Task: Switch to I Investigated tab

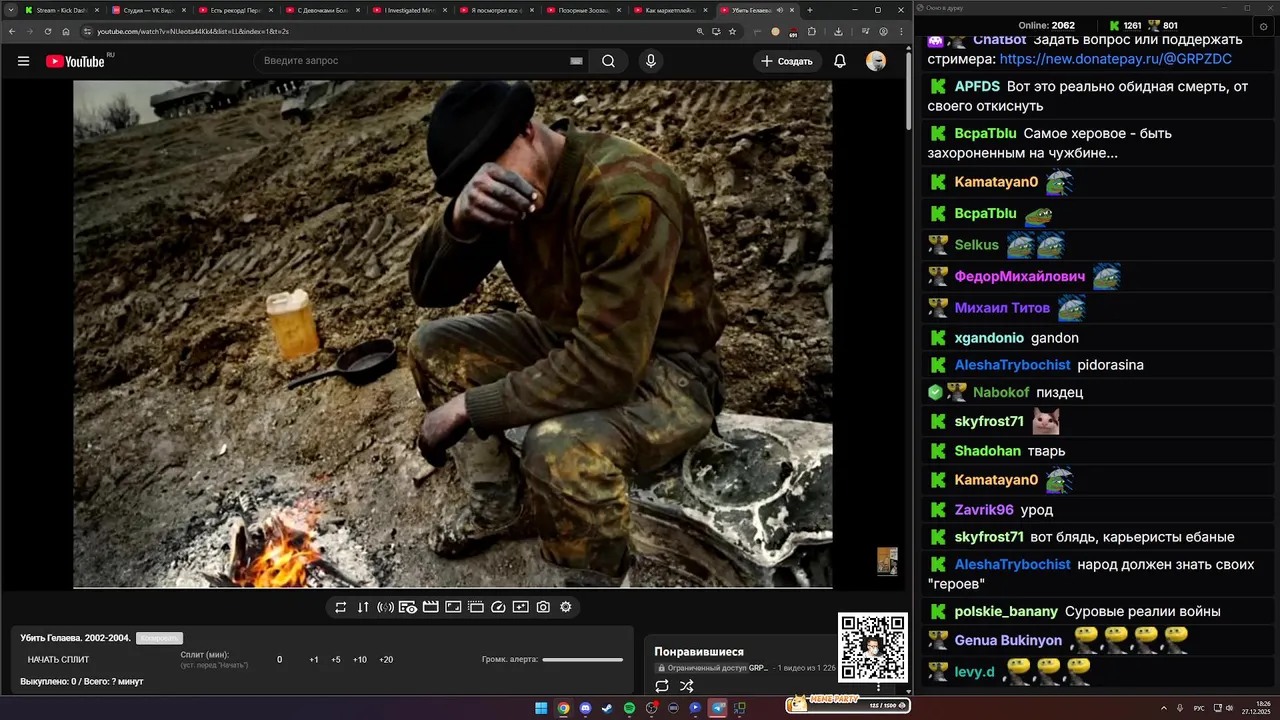Action: [x=411, y=10]
